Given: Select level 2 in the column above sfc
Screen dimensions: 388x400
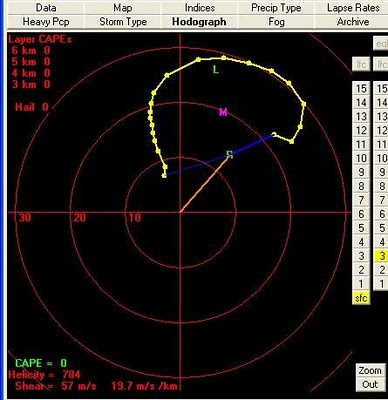Looking at the screenshot, I should click(361, 270).
